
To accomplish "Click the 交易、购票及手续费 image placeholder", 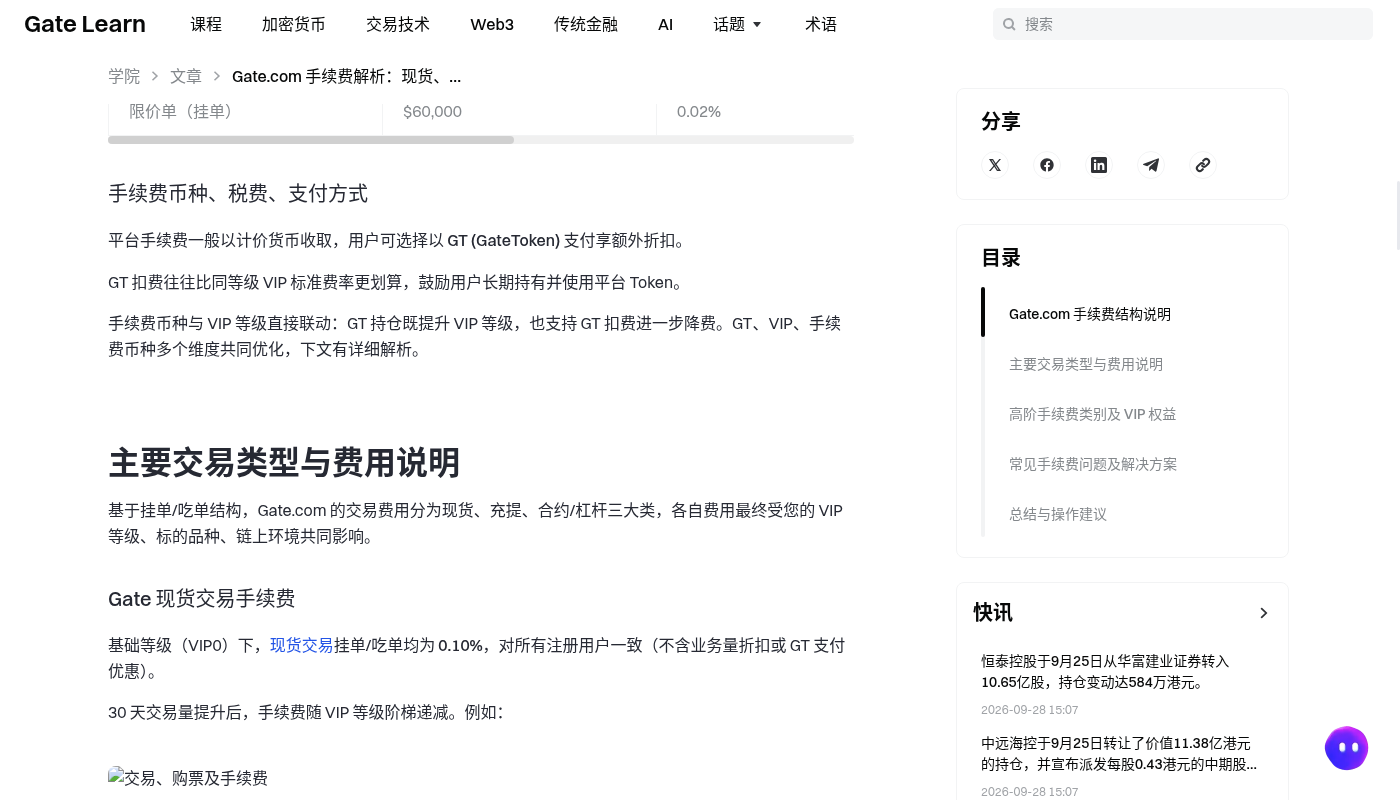I will click(188, 778).
